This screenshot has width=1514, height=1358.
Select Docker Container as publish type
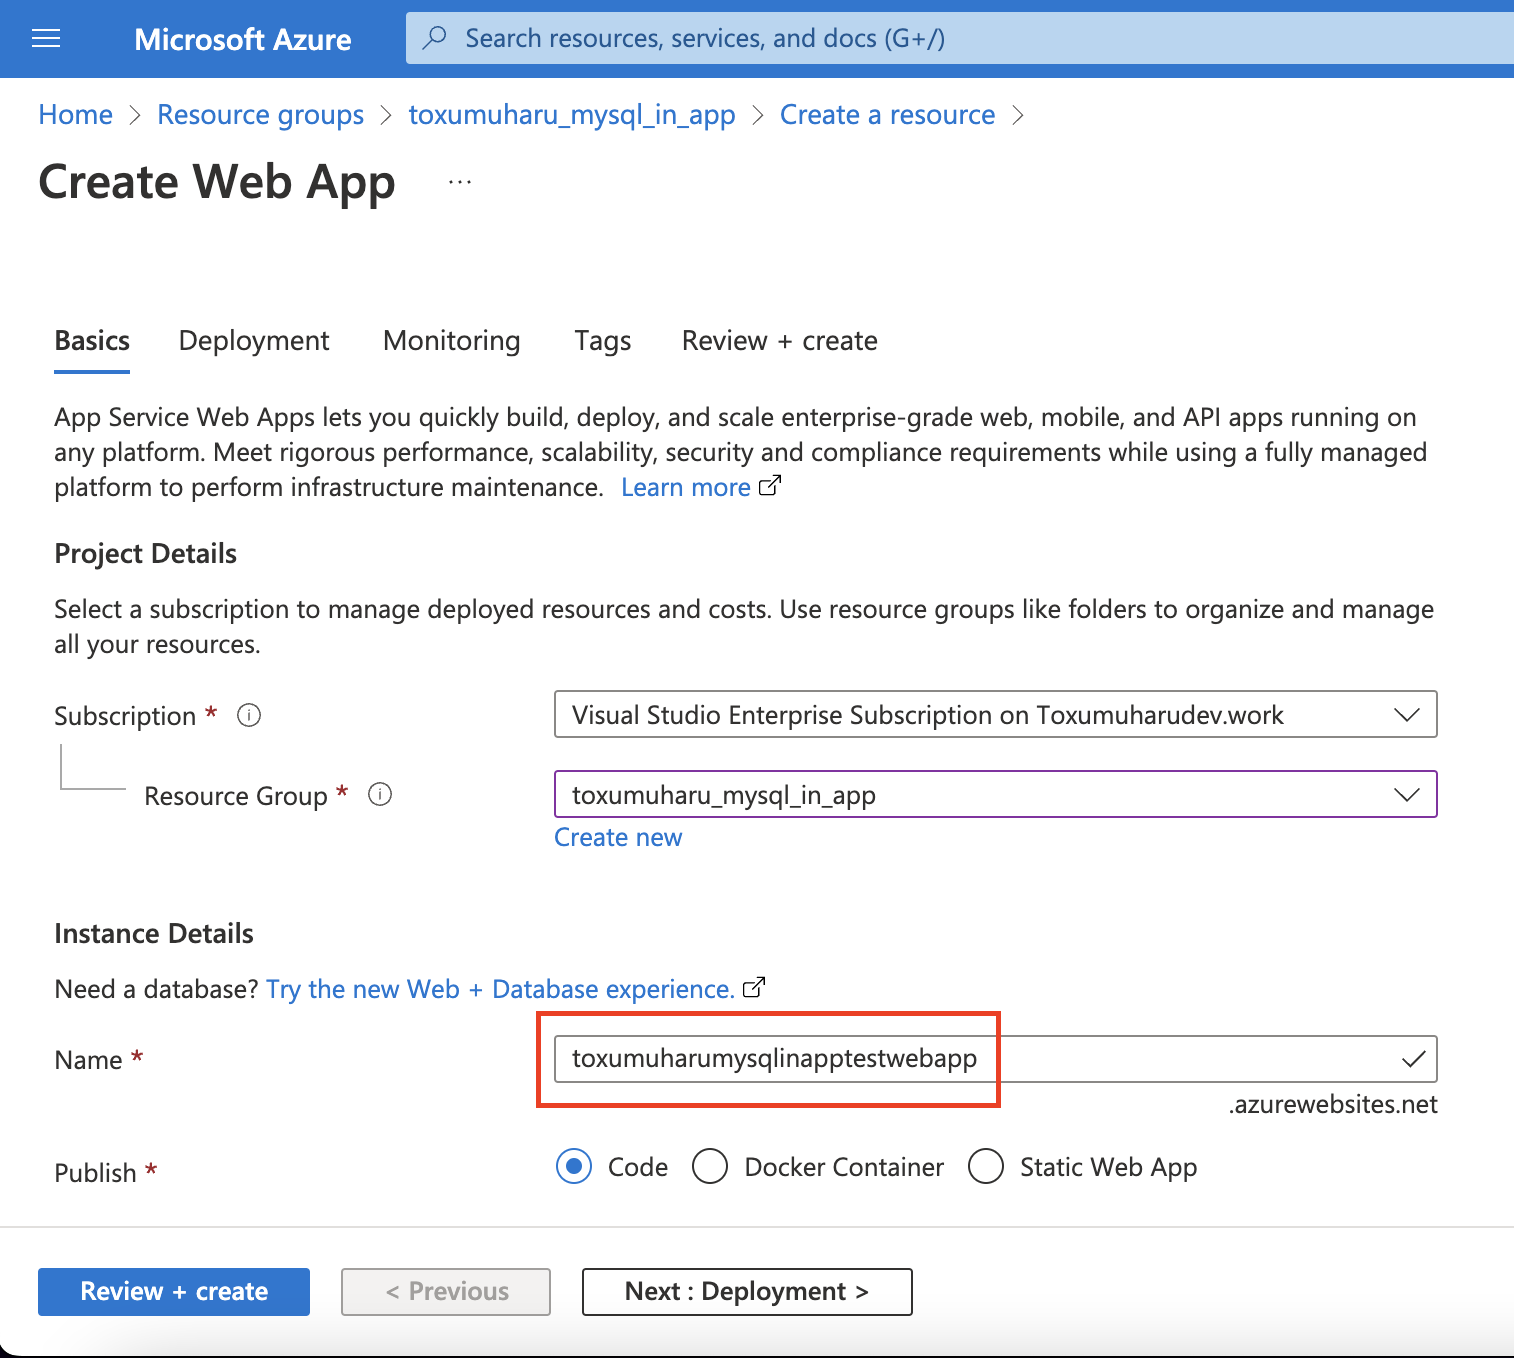(x=710, y=1166)
